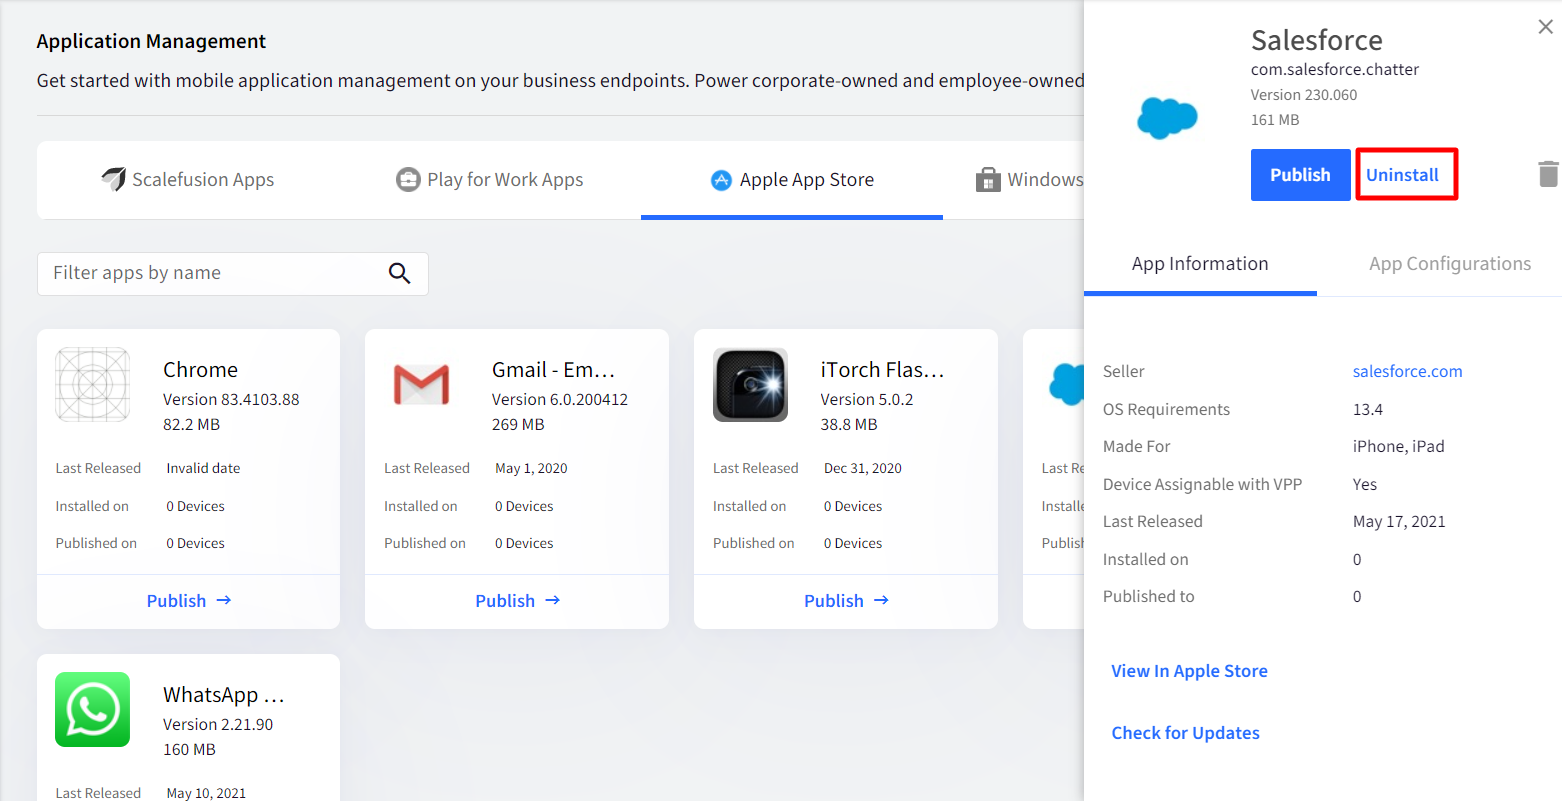Click Chrome Version 83.4103.88 text

231,400
